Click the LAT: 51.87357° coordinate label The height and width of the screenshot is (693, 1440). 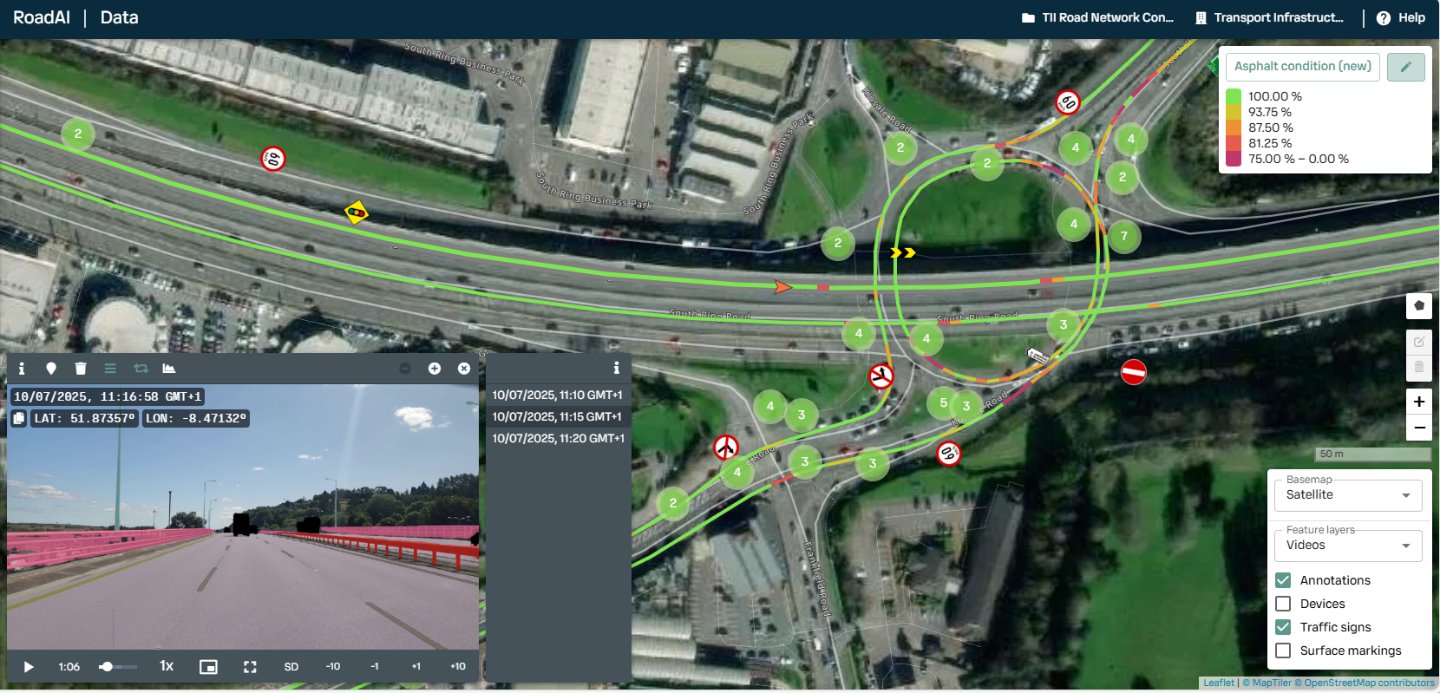(85, 418)
